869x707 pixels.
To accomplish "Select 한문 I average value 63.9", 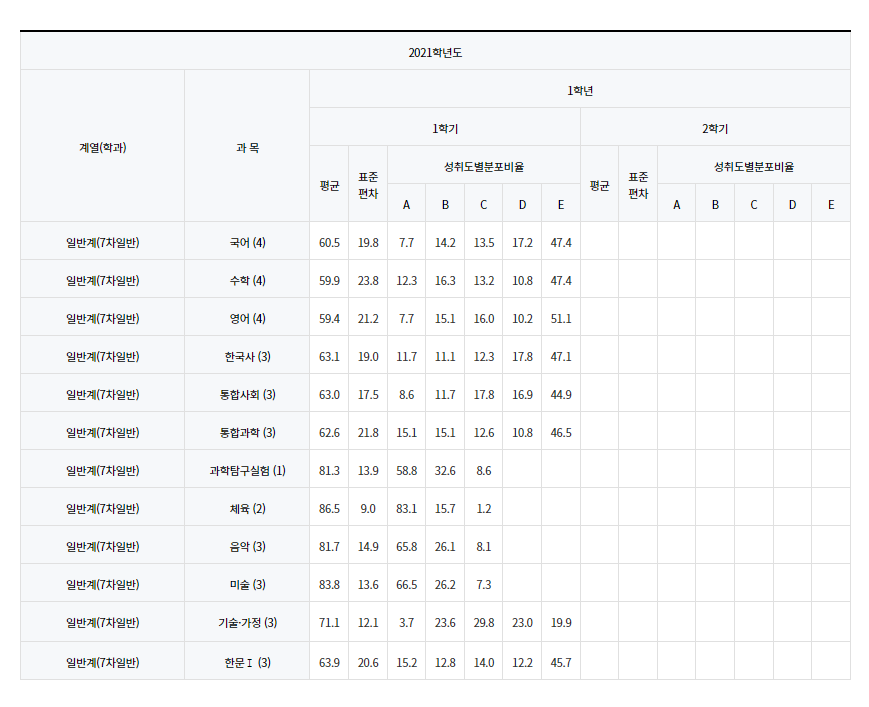I will (x=329, y=662).
